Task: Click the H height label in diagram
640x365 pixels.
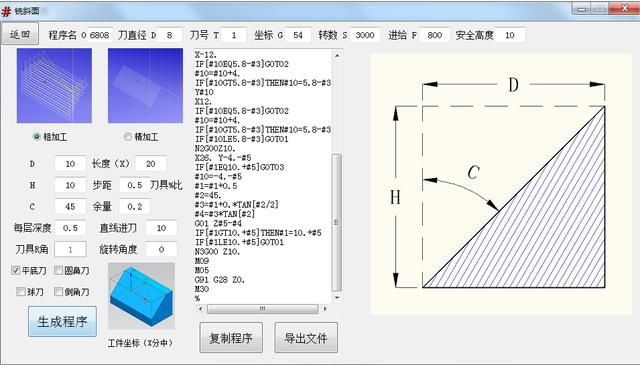Action: 395,197
